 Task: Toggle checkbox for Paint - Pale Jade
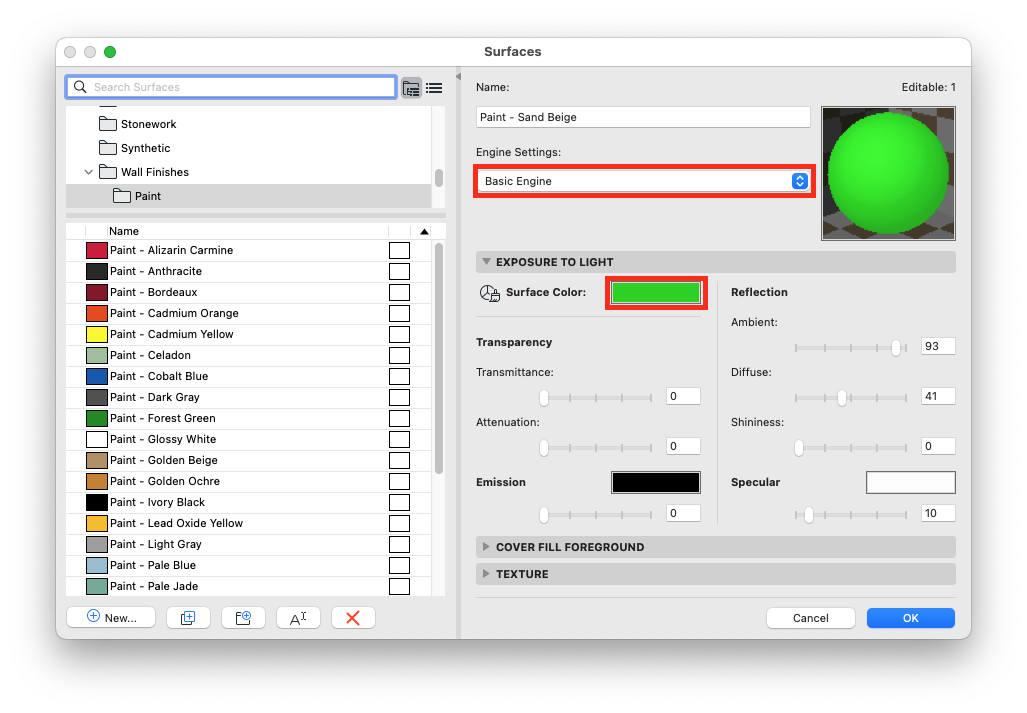400,586
